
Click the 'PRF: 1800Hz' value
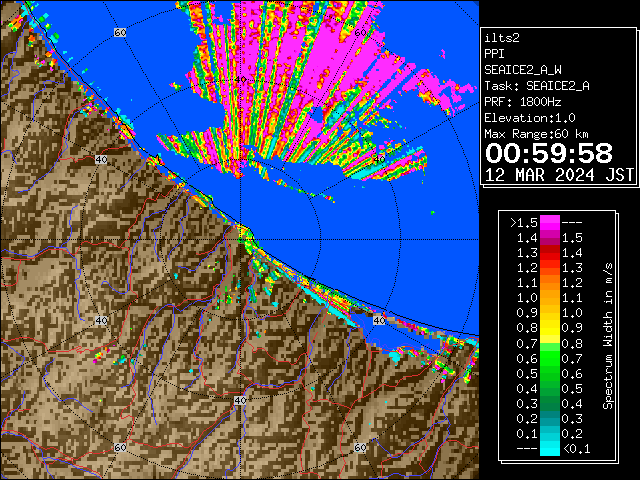pos(523,102)
